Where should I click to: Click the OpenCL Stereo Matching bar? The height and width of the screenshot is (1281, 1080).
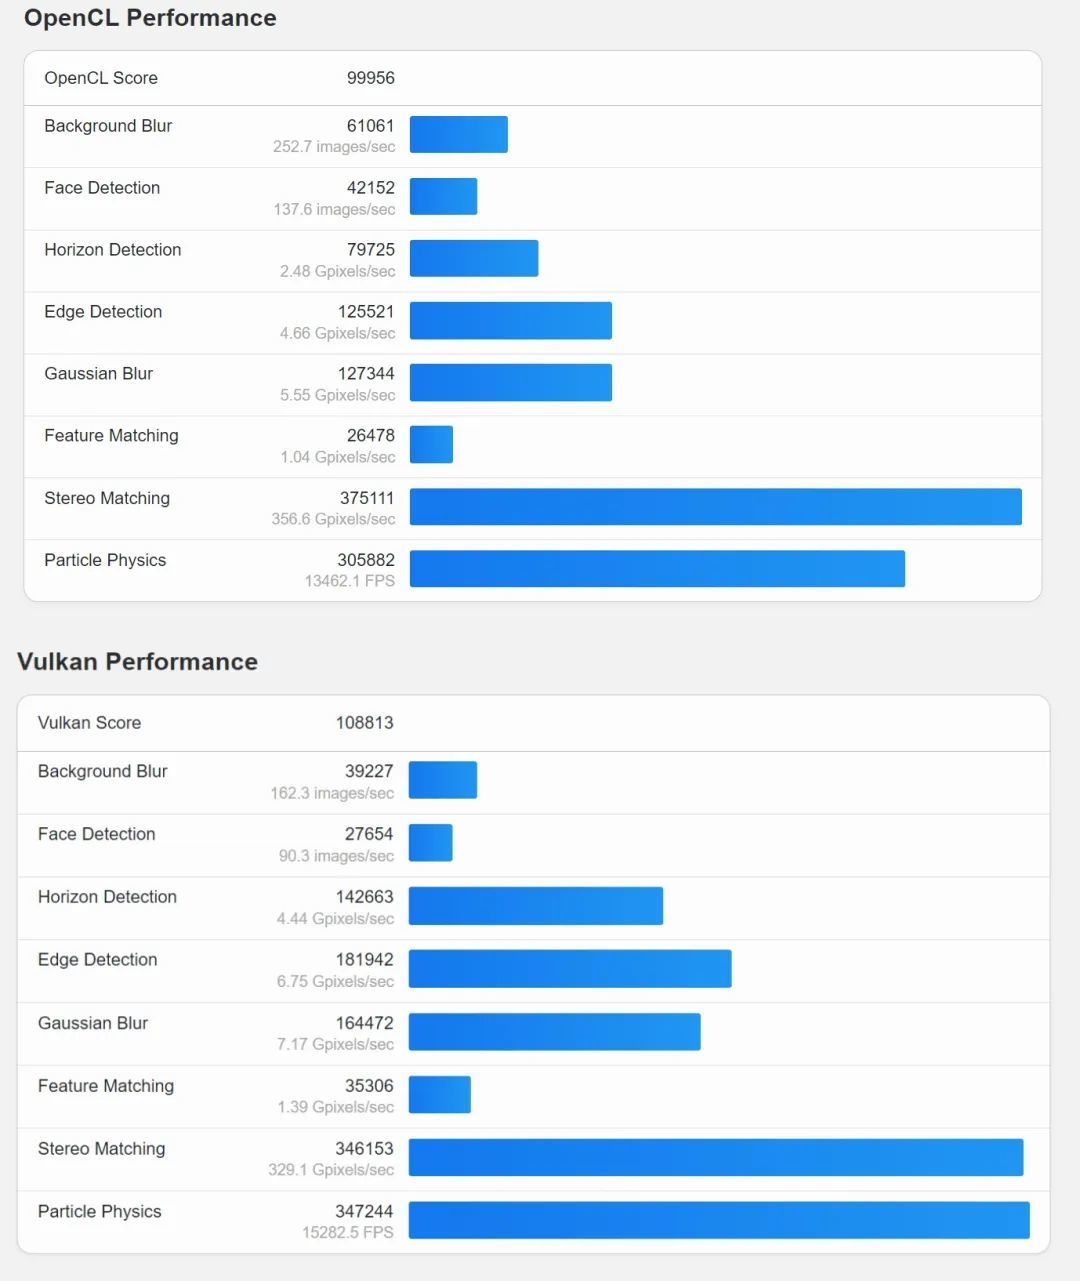715,507
